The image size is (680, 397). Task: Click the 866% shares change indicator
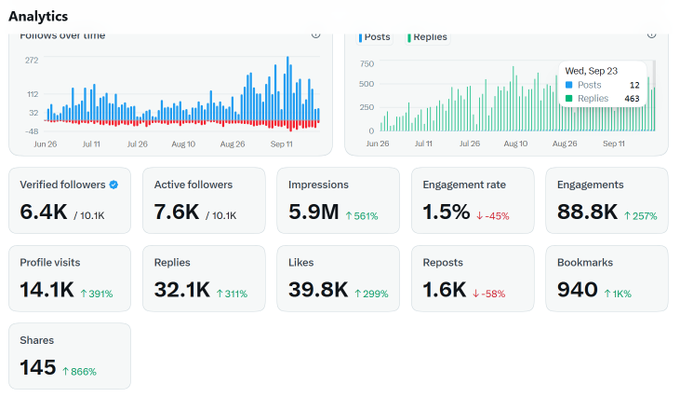pos(79,372)
